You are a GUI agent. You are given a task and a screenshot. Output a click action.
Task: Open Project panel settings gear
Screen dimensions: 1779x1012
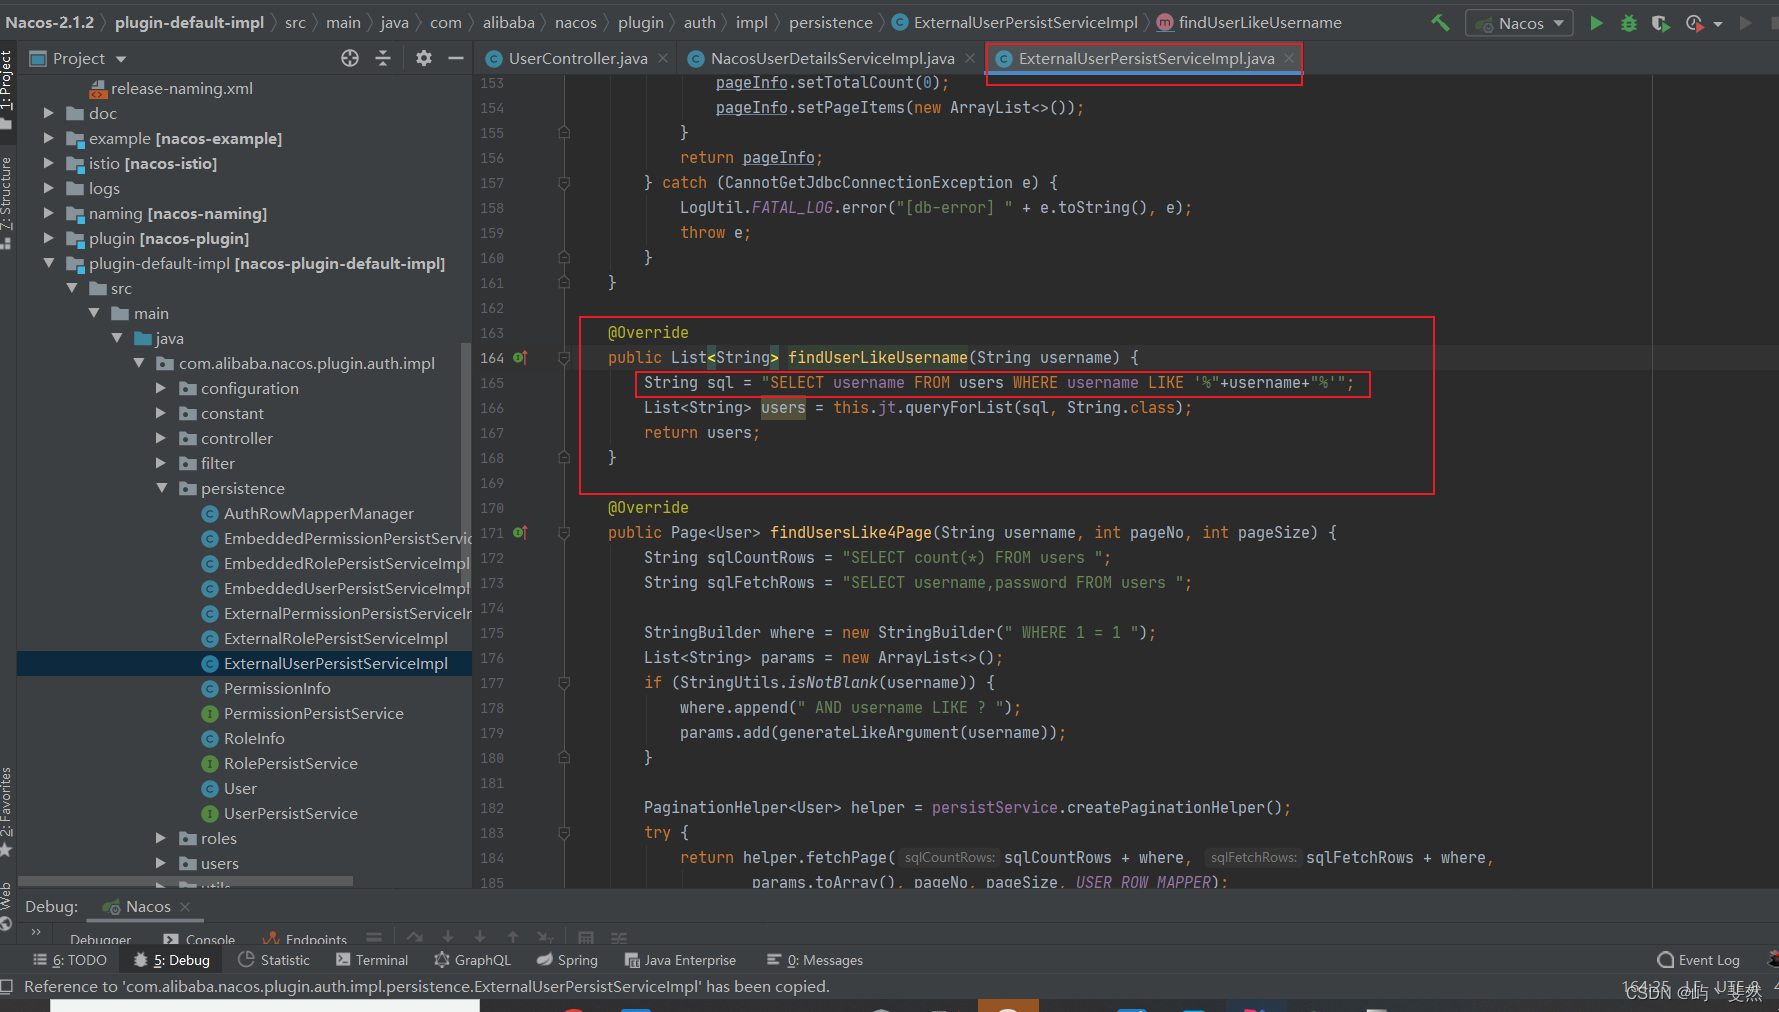click(424, 58)
